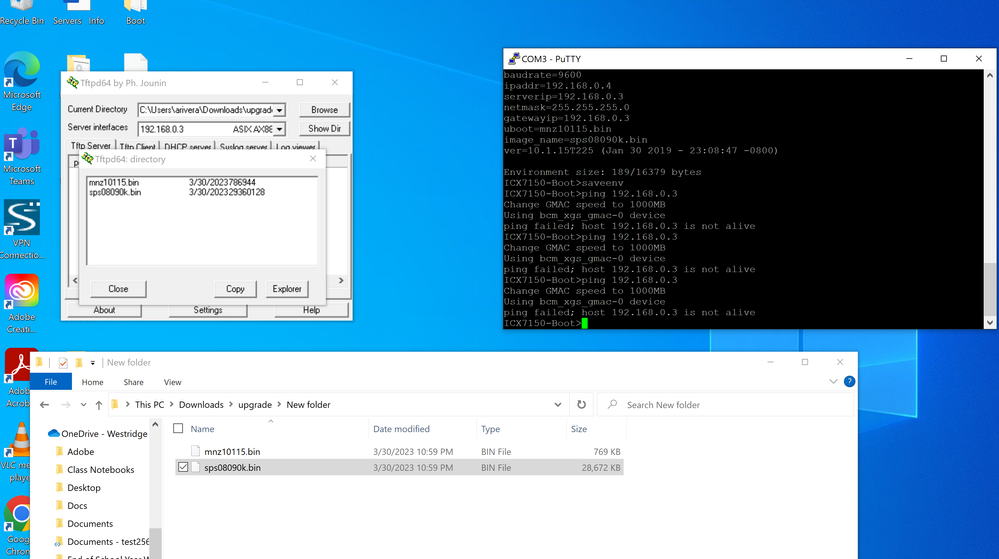Uncheck the sps08090k.bin file checkbox
Image resolution: width=999 pixels, height=559 pixels.
[182, 467]
